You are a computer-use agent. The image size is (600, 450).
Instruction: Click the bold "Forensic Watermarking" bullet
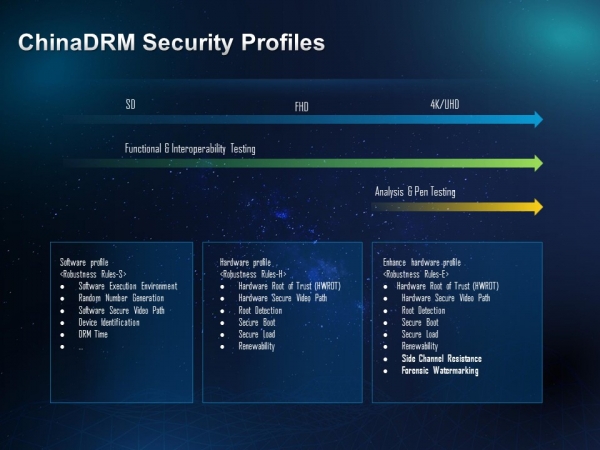(x=440, y=370)
